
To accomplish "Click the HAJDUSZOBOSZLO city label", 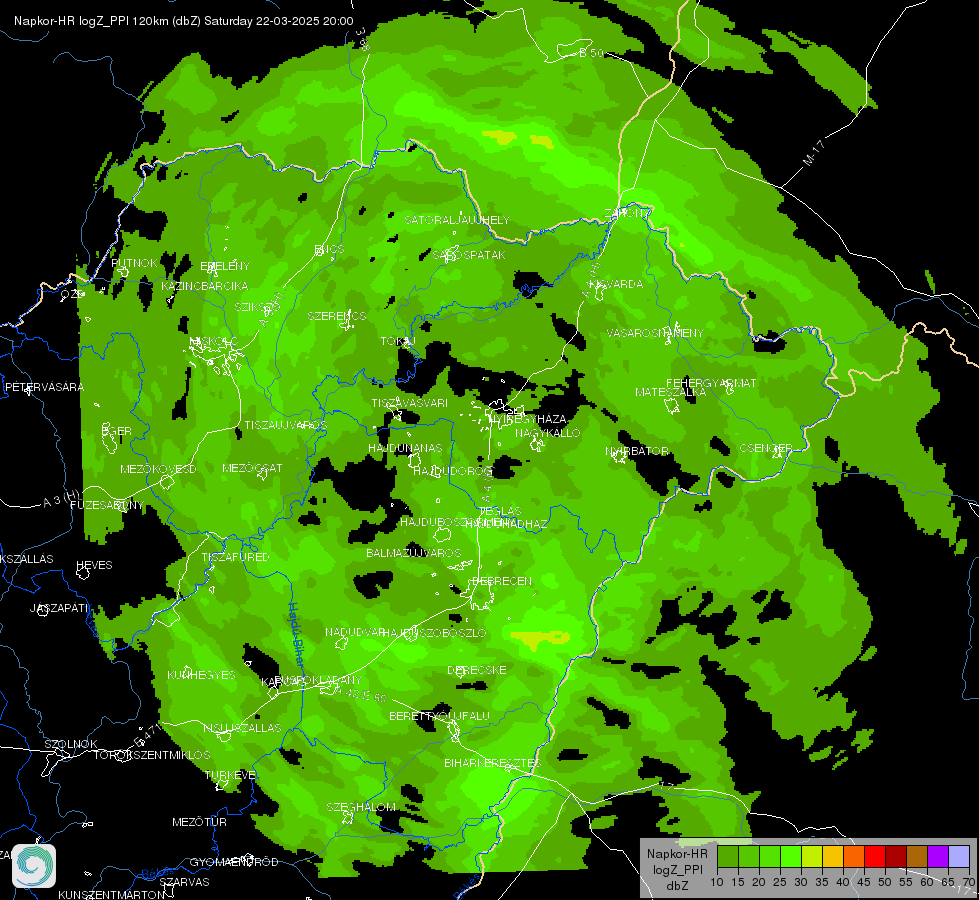I will coord(435,633).
